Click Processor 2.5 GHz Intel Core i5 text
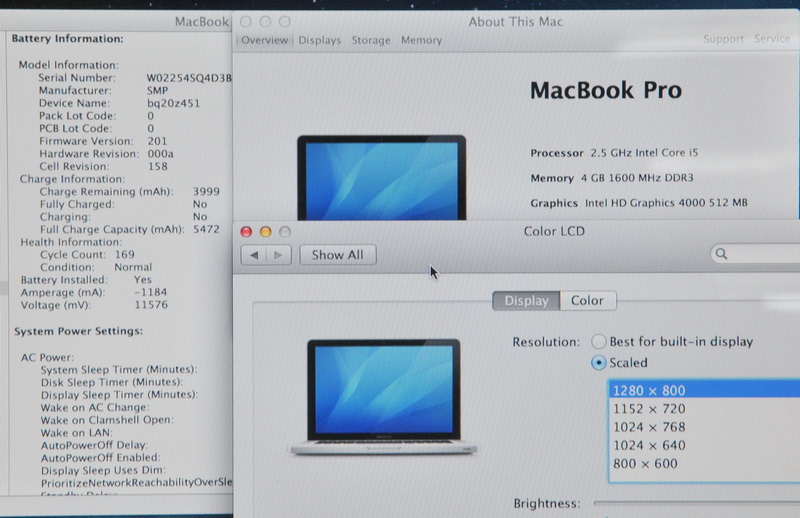The height and width of the screenshot is (518, 800). (614, 153)
